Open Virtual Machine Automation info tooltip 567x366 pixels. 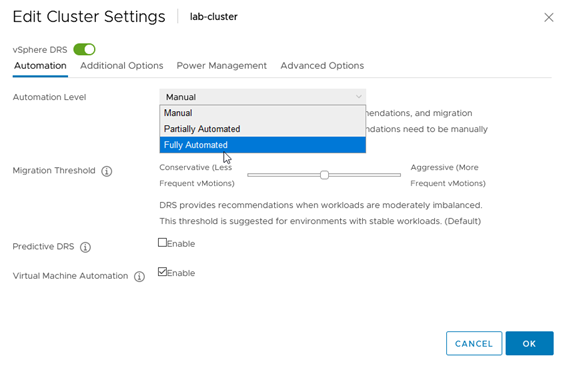[x=139, y=277]
